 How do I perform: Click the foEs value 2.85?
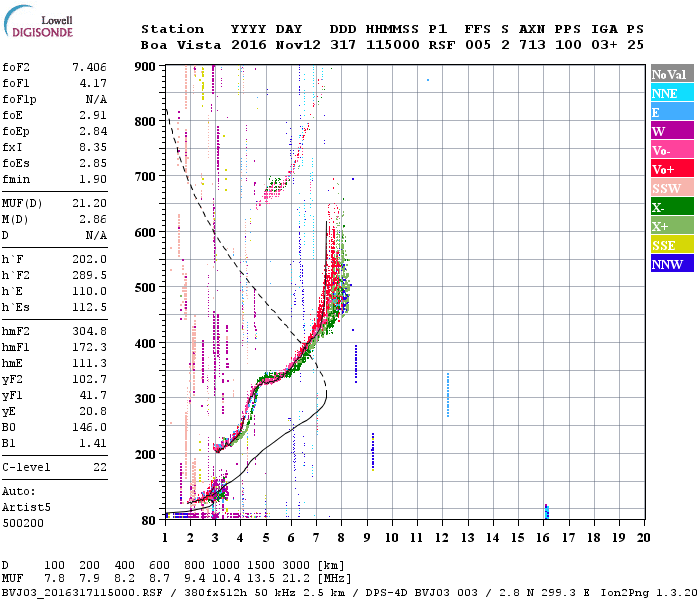point(93,164)
